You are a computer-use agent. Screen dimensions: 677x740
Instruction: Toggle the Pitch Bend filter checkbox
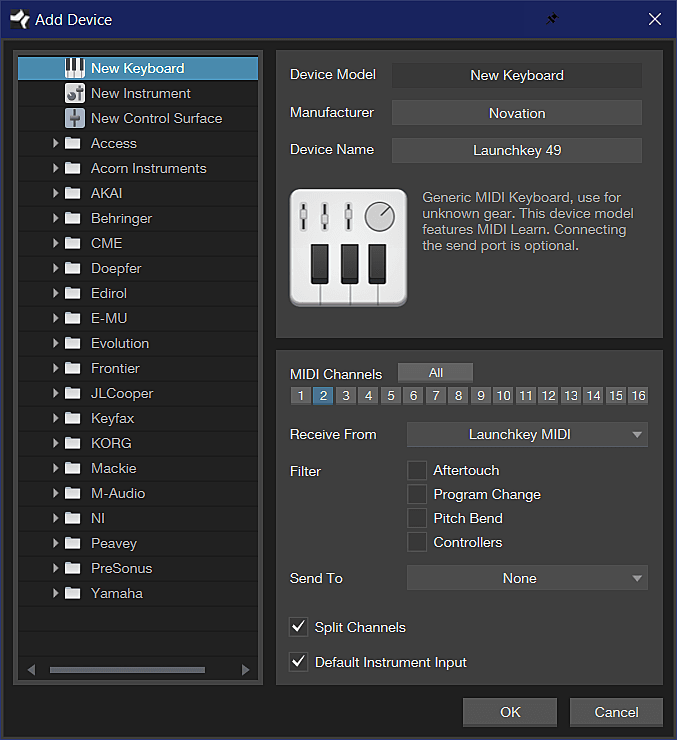click(x=417, y=518)
